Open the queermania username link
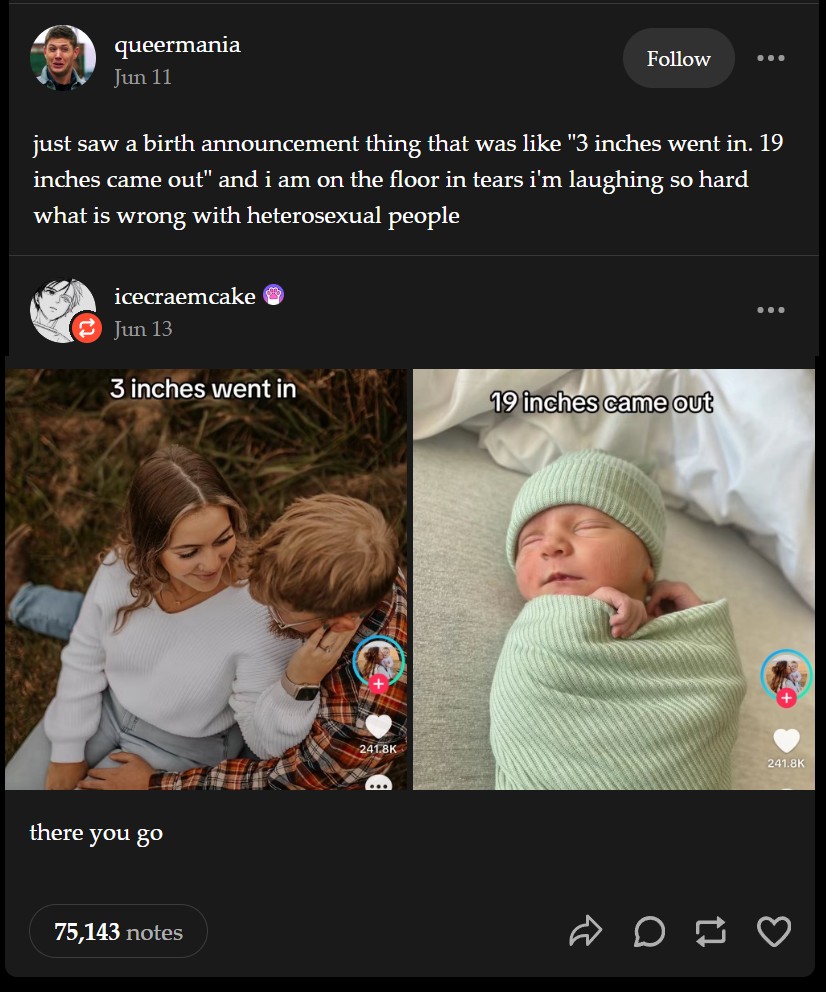 point(177,45)
